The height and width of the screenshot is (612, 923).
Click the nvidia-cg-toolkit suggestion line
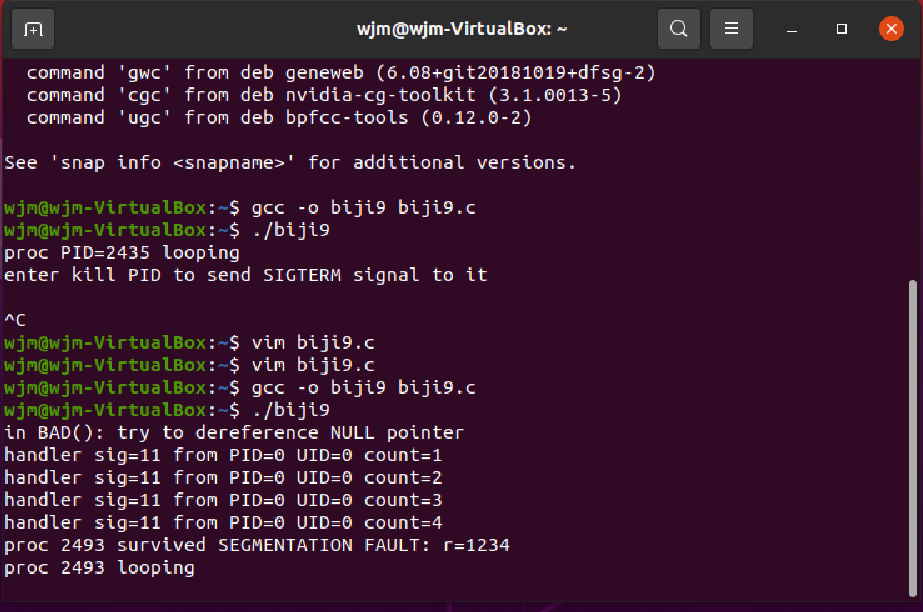point(323,95)
